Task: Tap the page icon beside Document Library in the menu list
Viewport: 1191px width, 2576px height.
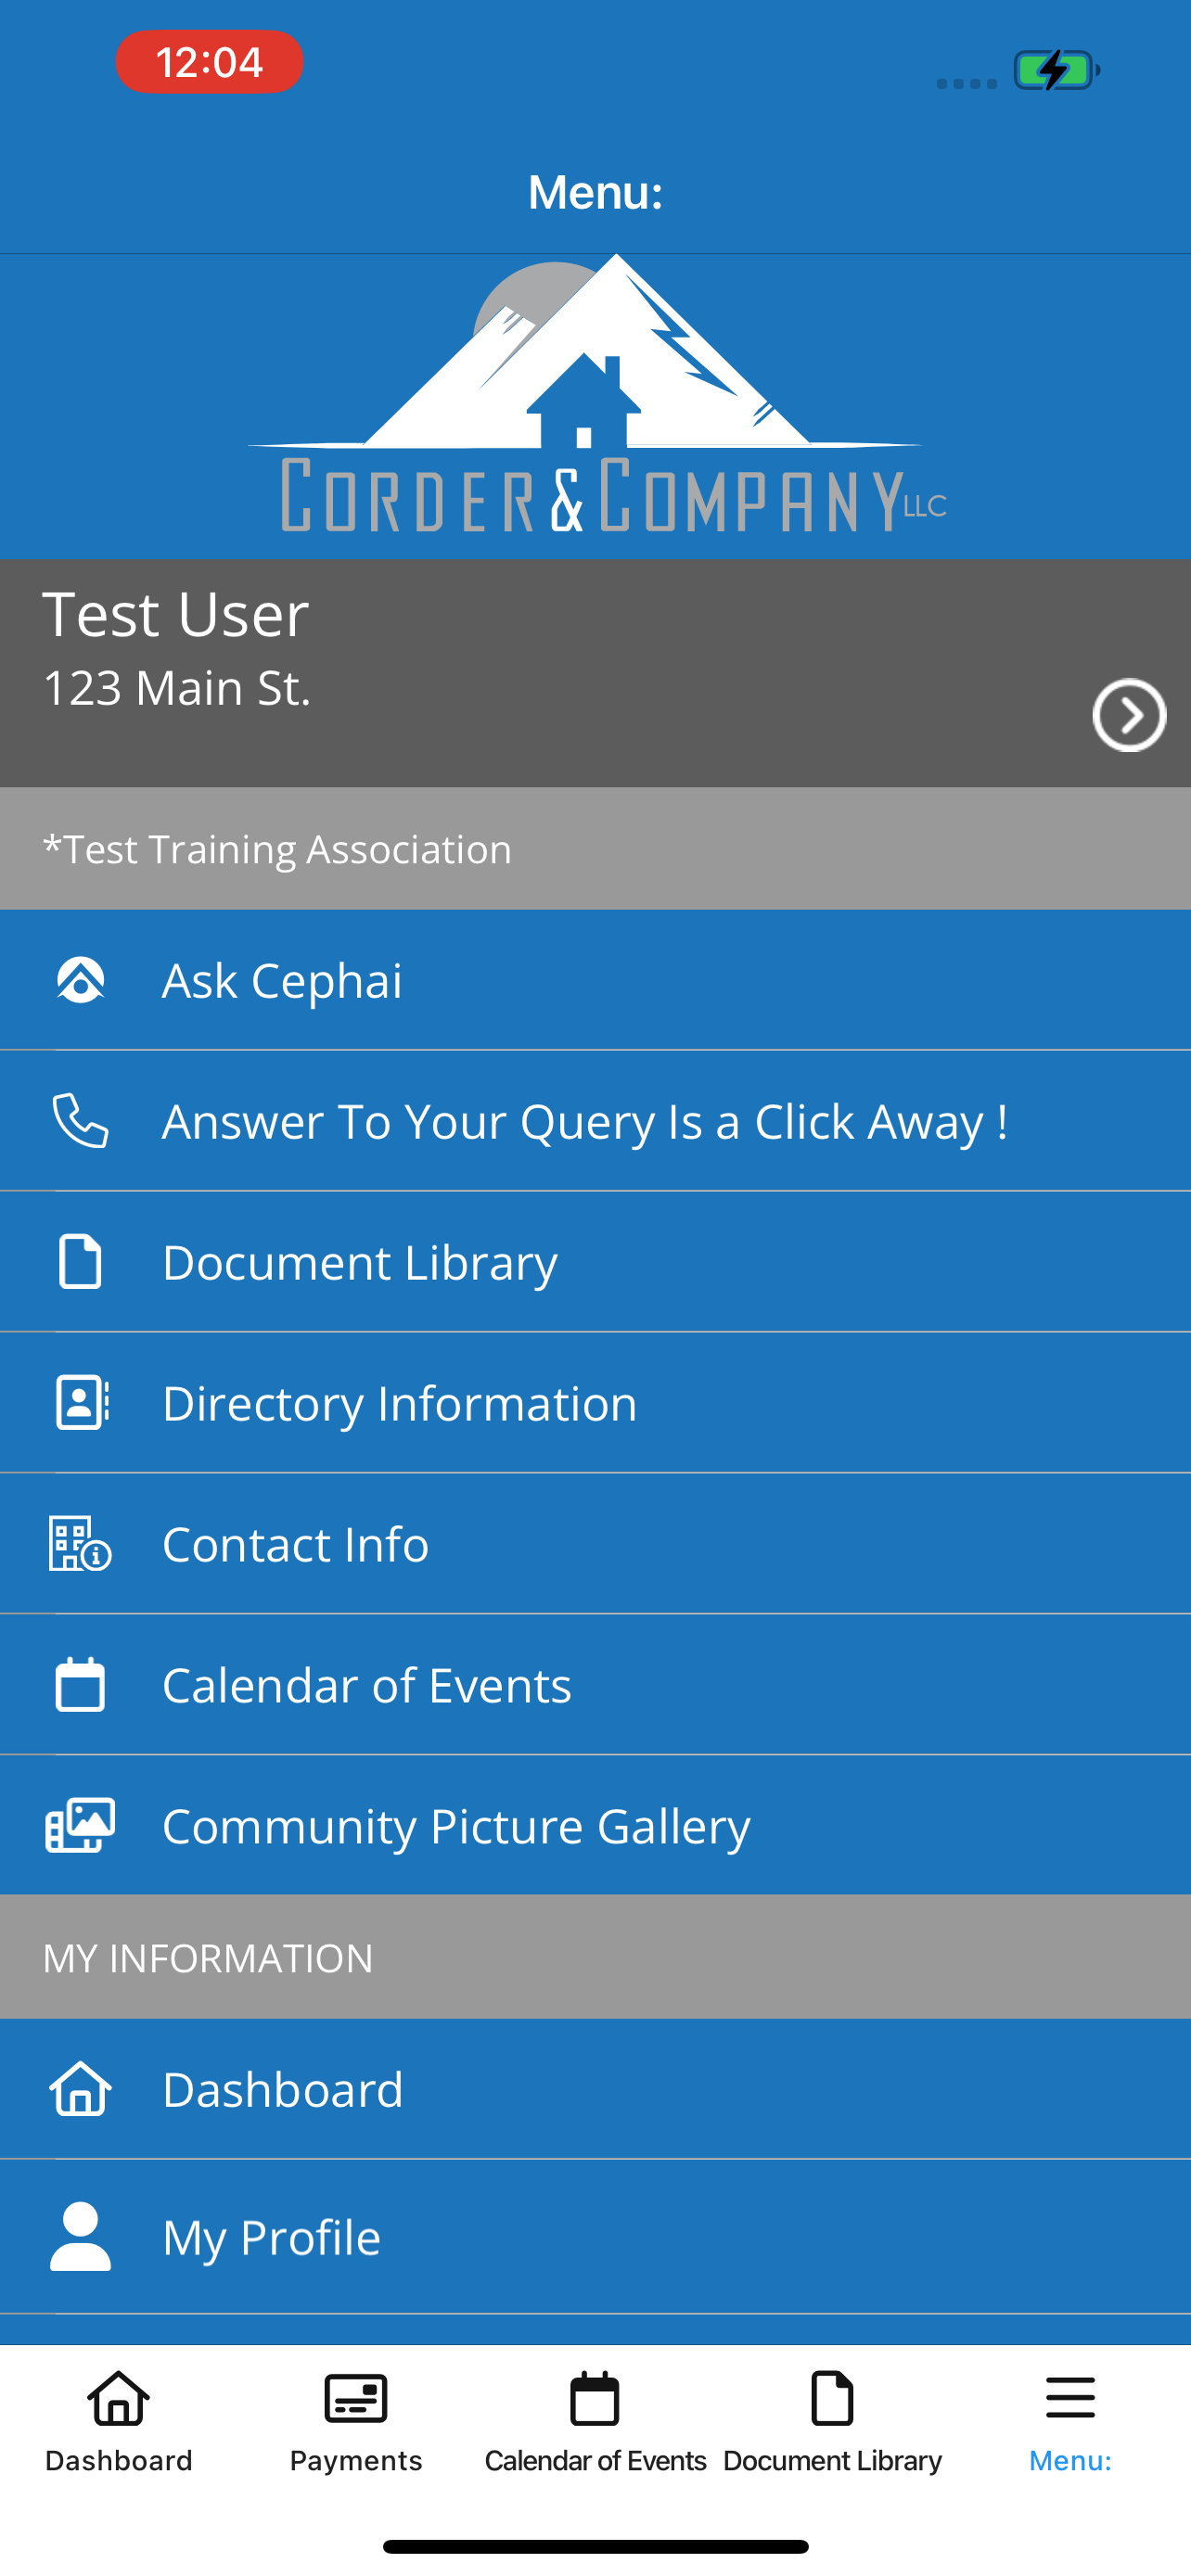Action: [x=80, y=1261]
